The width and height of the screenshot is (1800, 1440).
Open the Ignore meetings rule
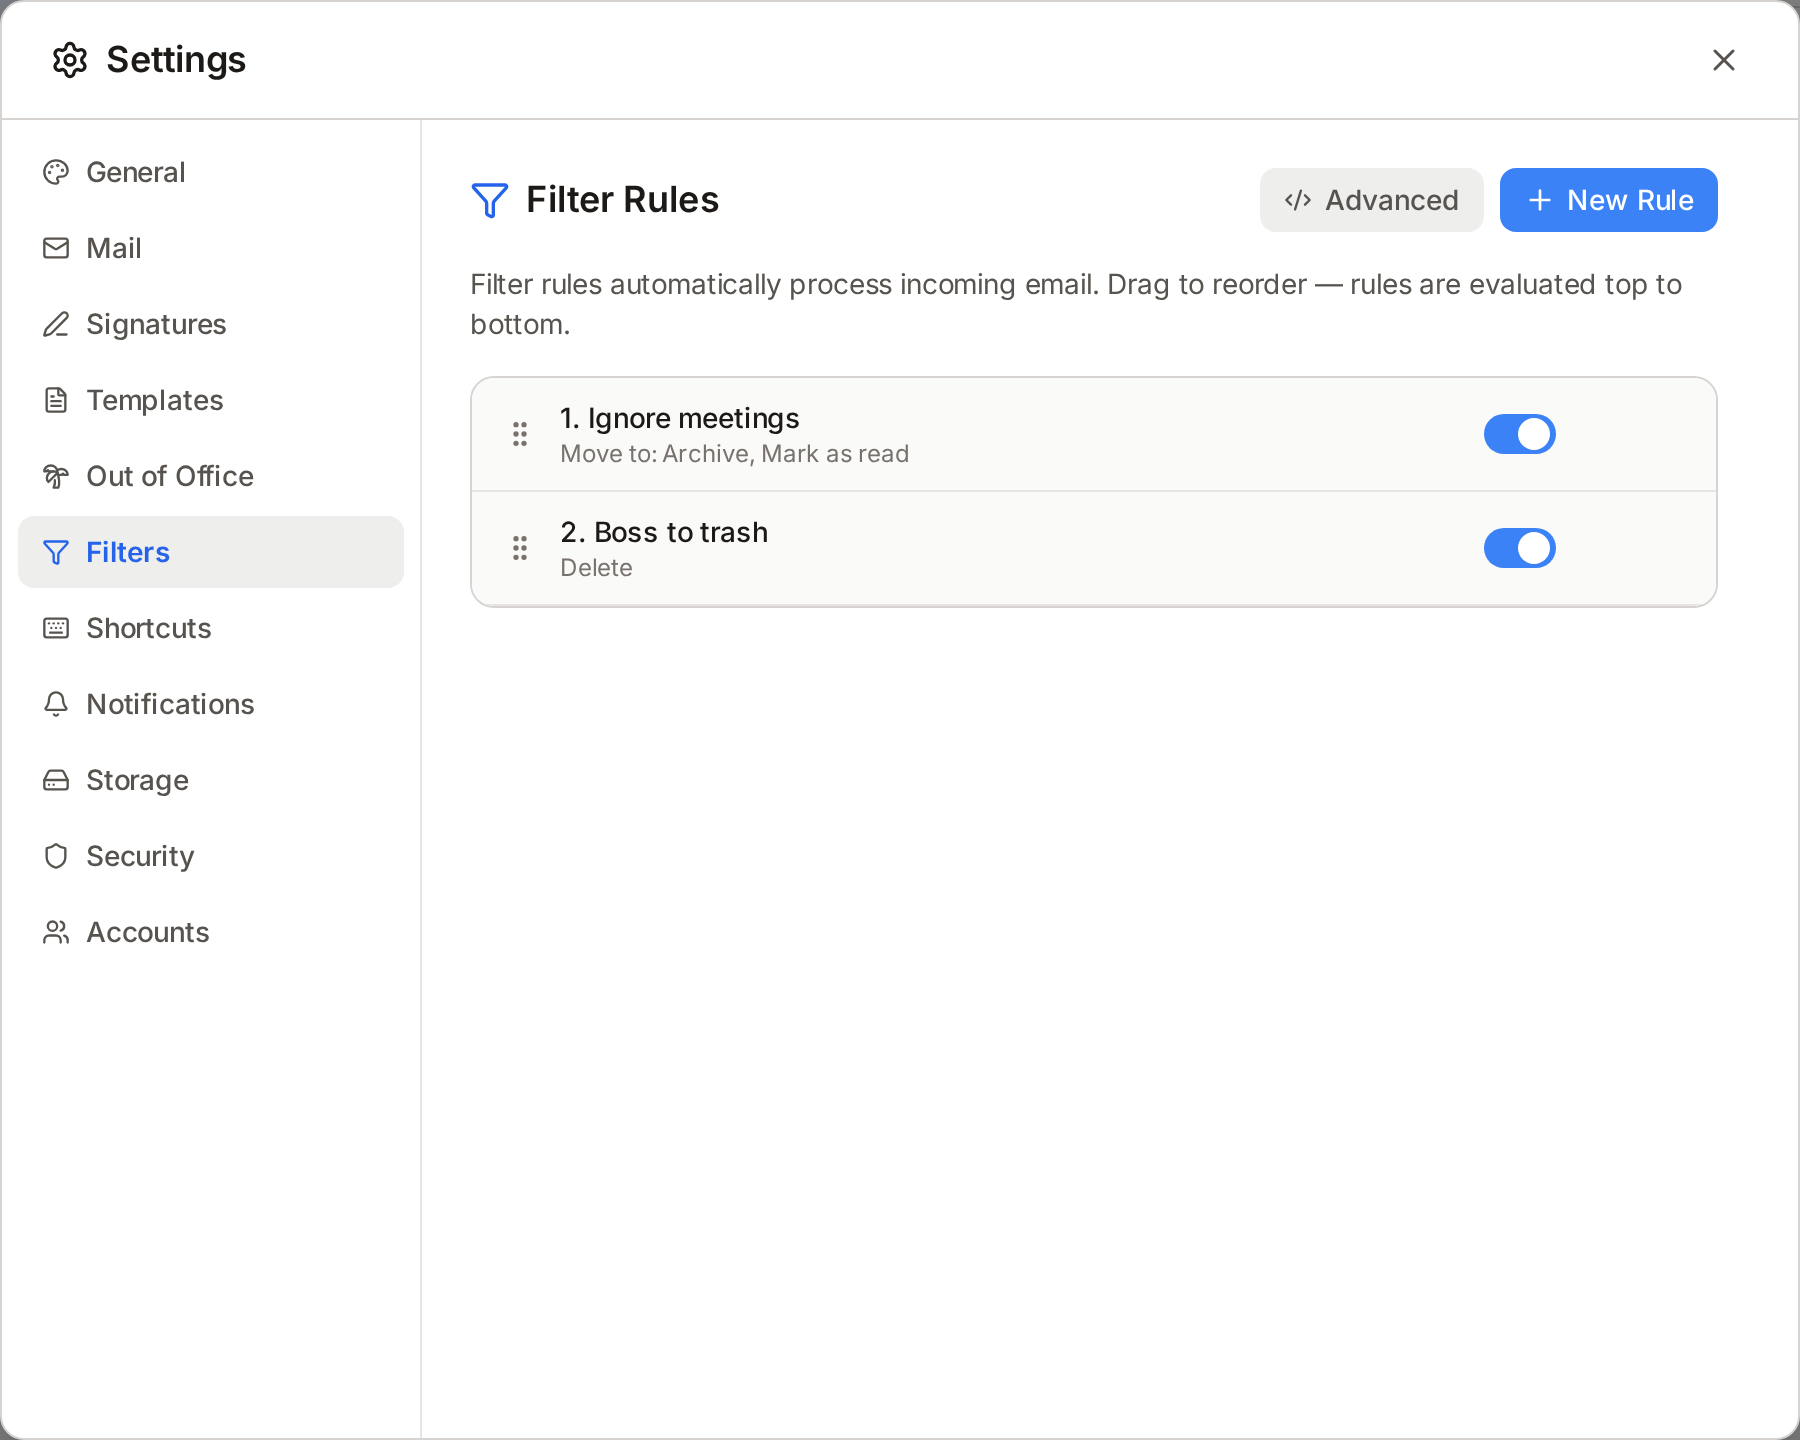click(x=680, y=419)
